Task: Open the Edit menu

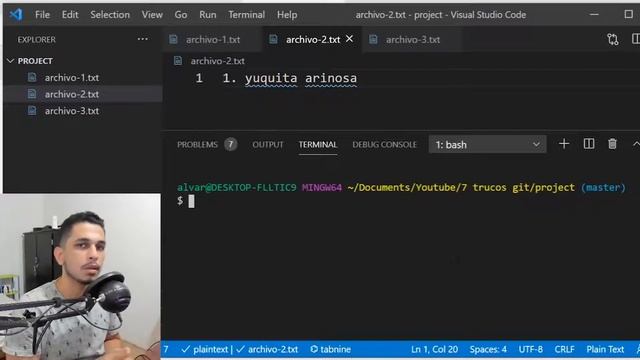Action: (70, 15)
